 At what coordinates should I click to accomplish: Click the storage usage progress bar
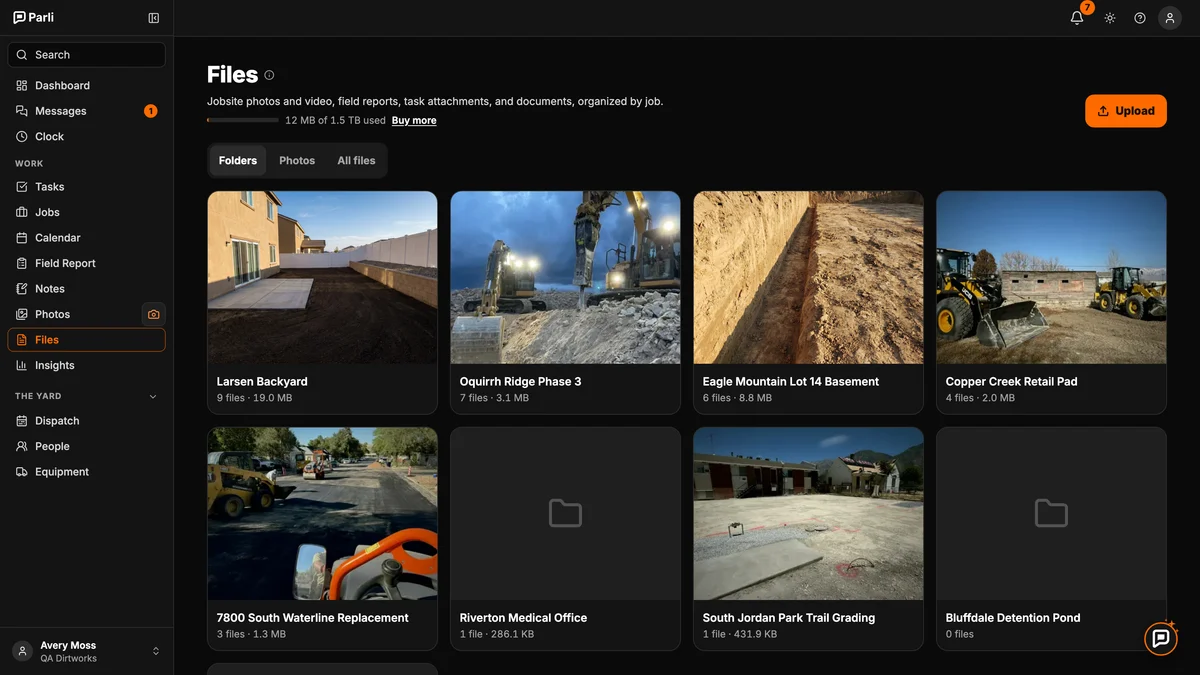(243, 121)
